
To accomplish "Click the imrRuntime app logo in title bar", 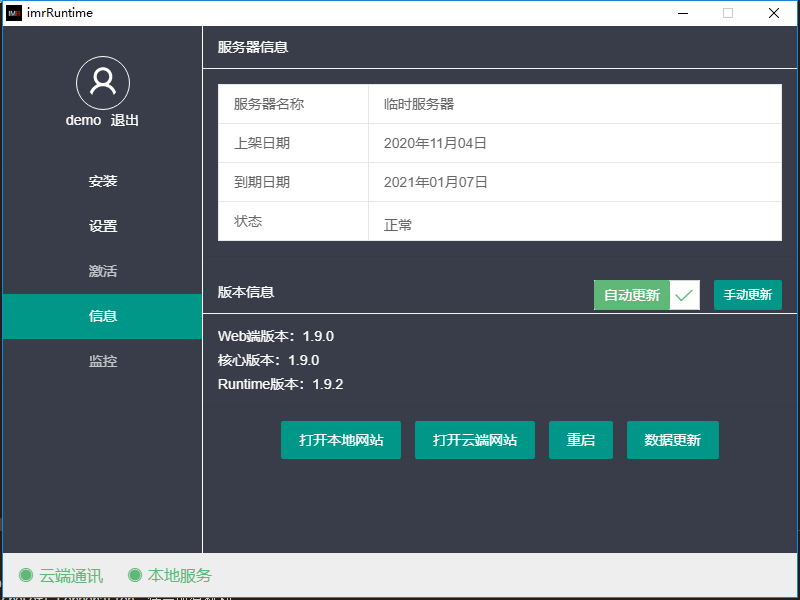I will point(14,13).
